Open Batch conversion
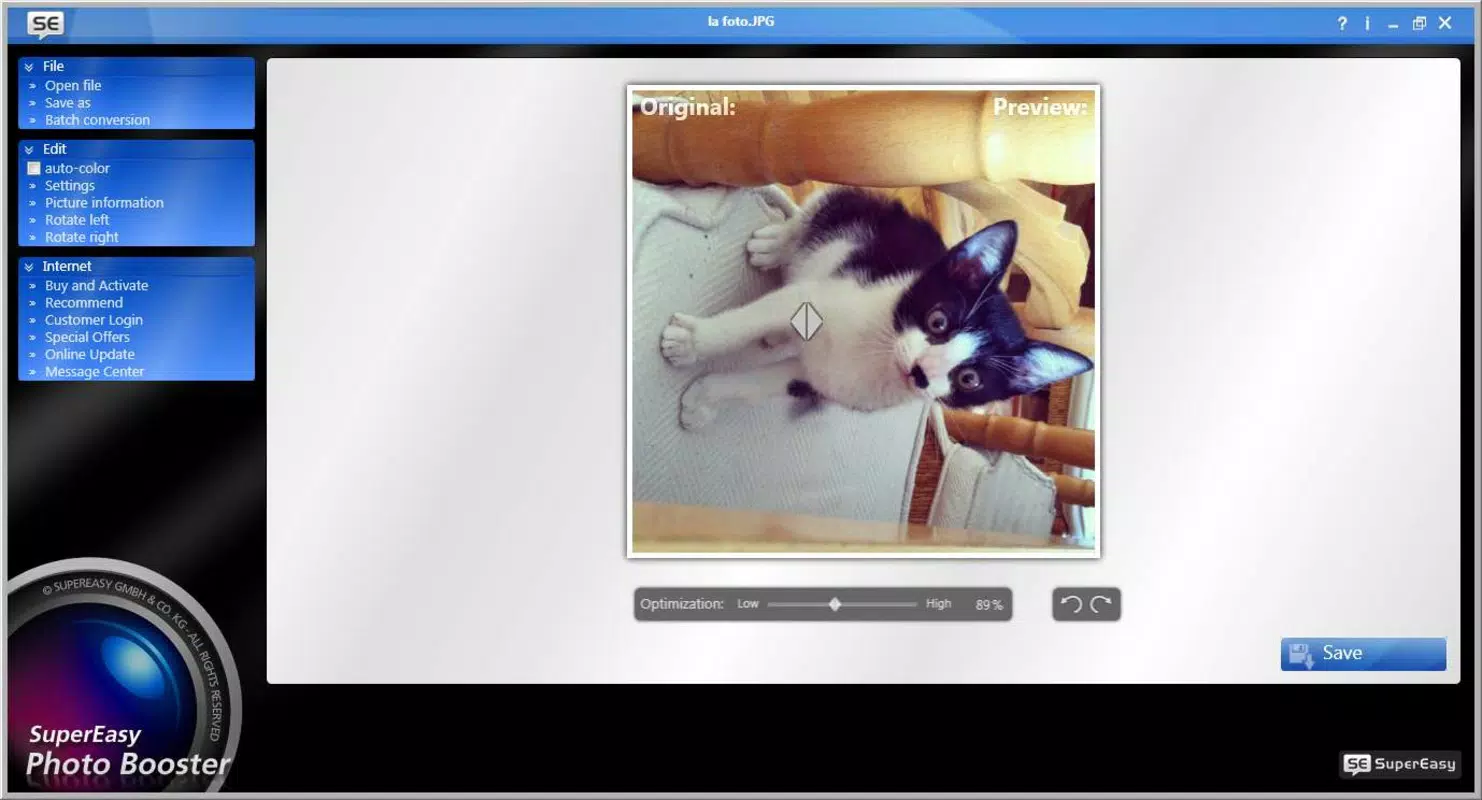 (x=97, y=120)
